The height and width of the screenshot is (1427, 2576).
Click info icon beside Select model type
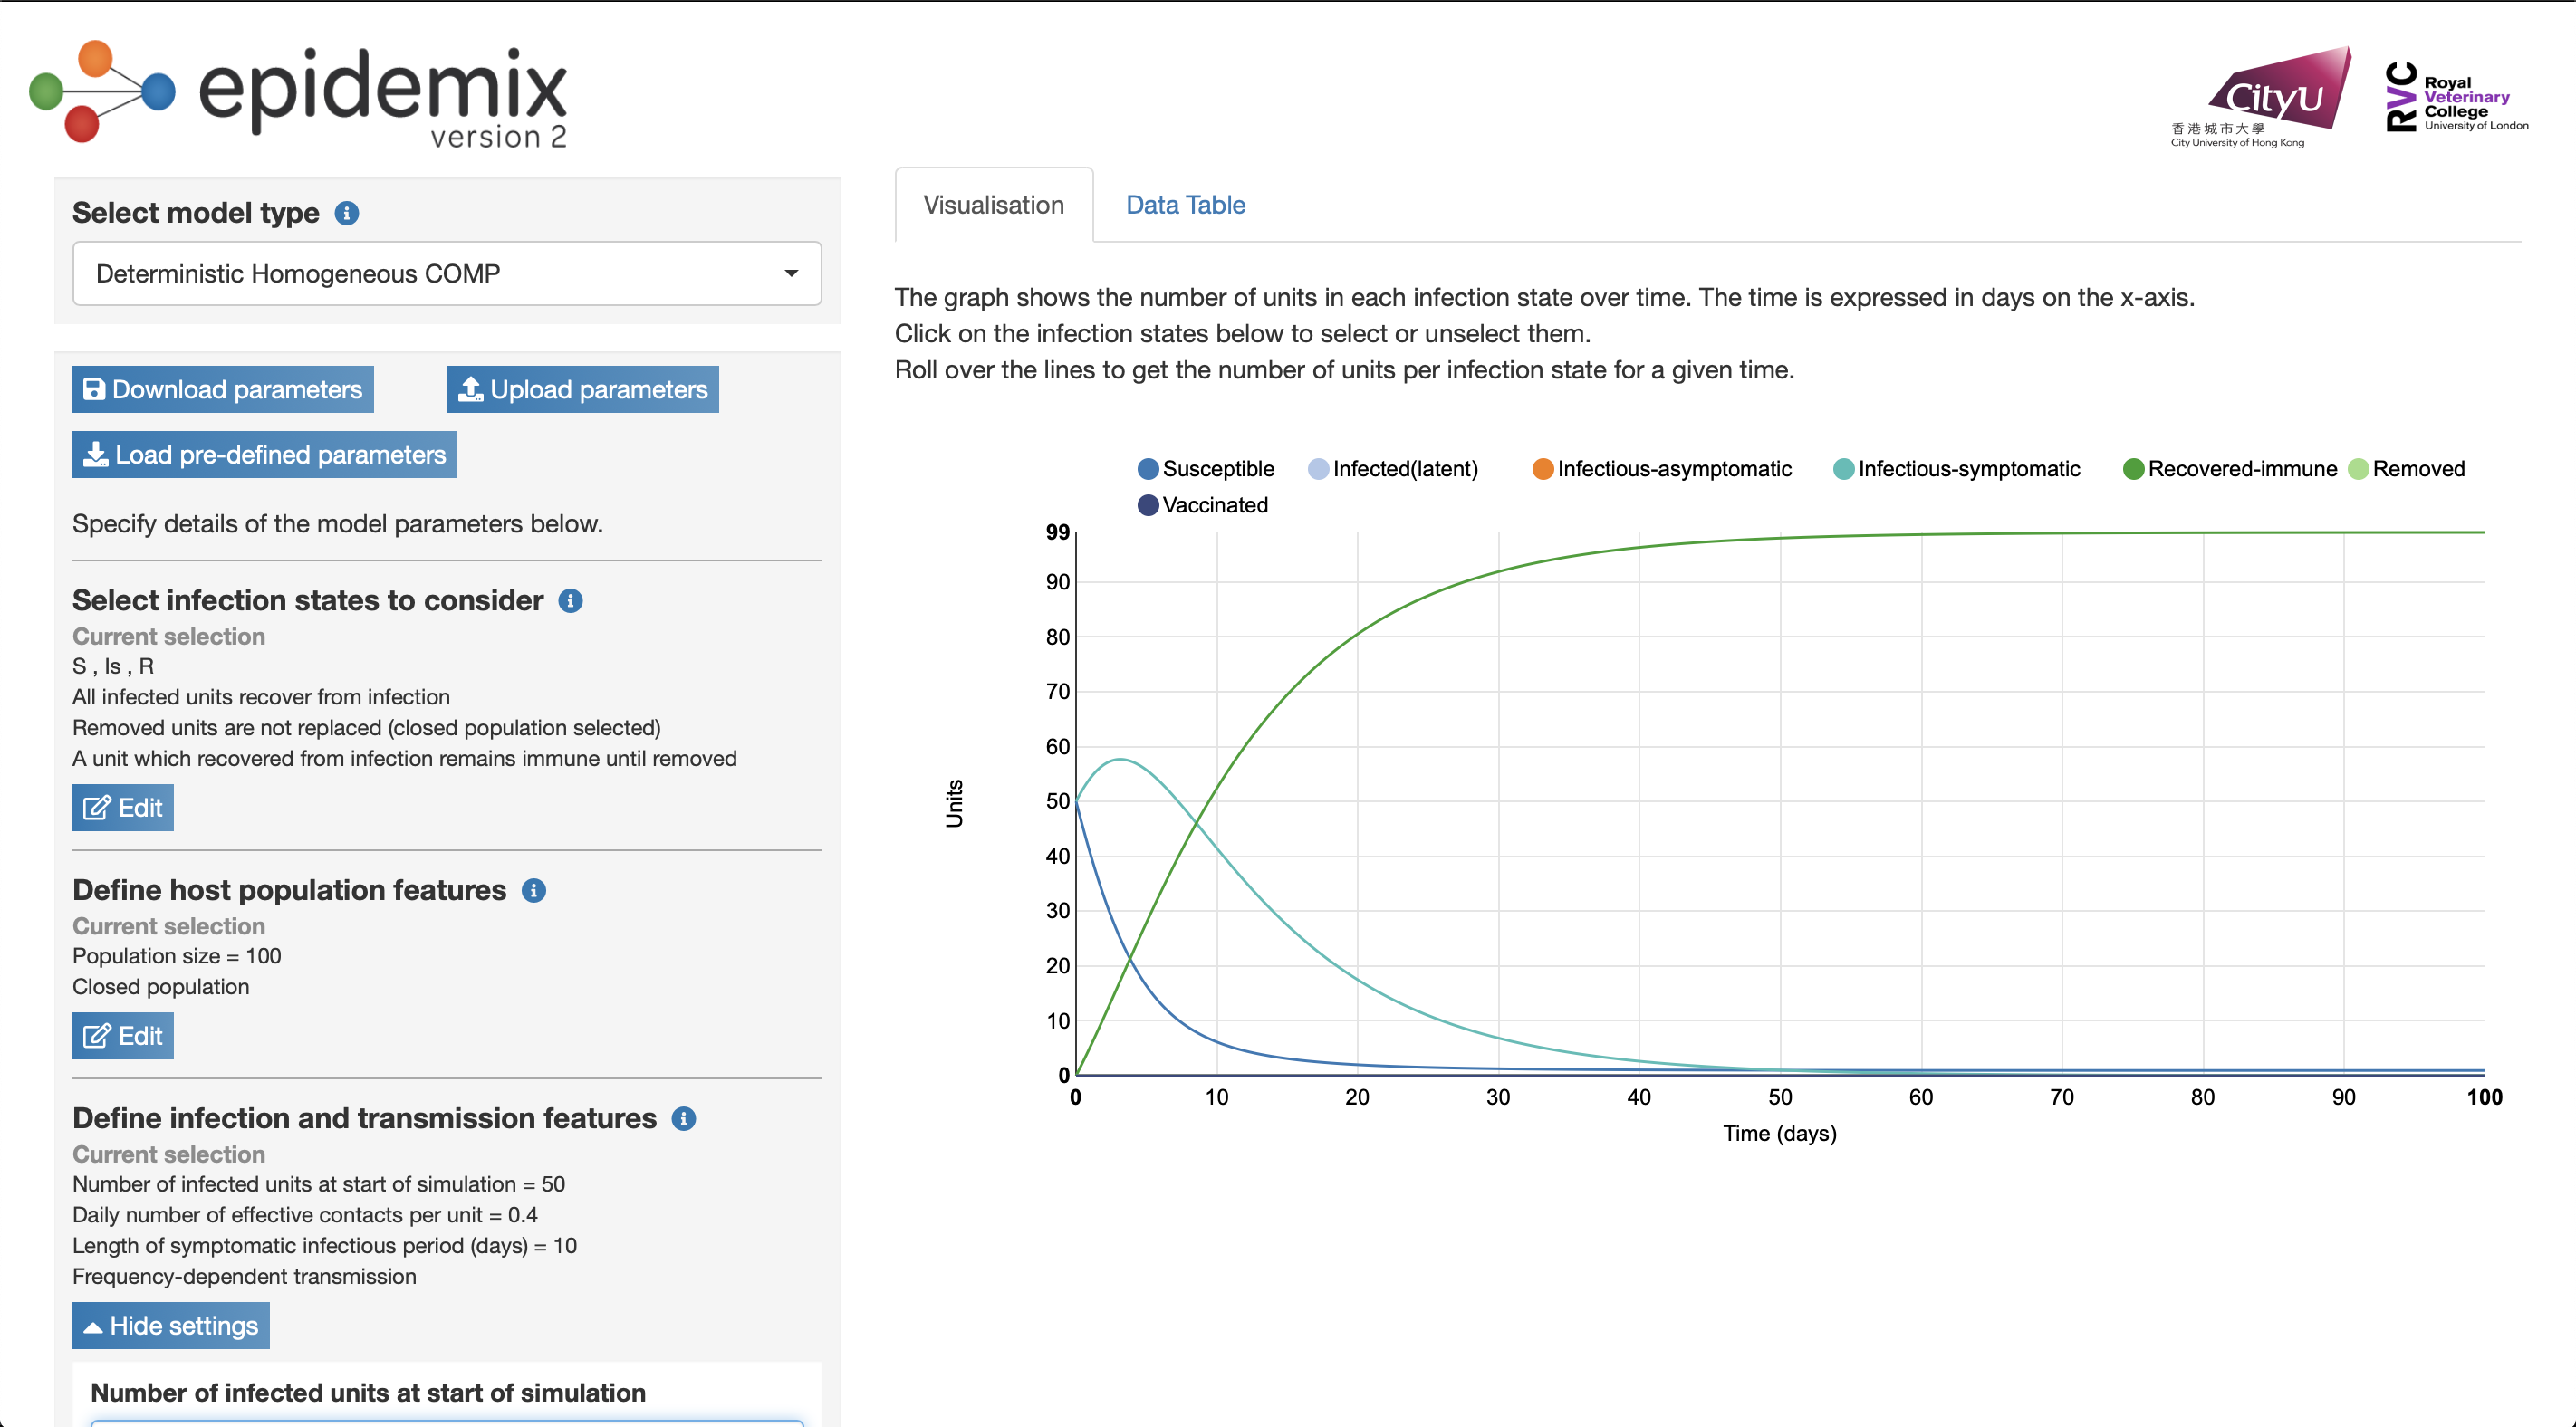(x=346, y=213)
